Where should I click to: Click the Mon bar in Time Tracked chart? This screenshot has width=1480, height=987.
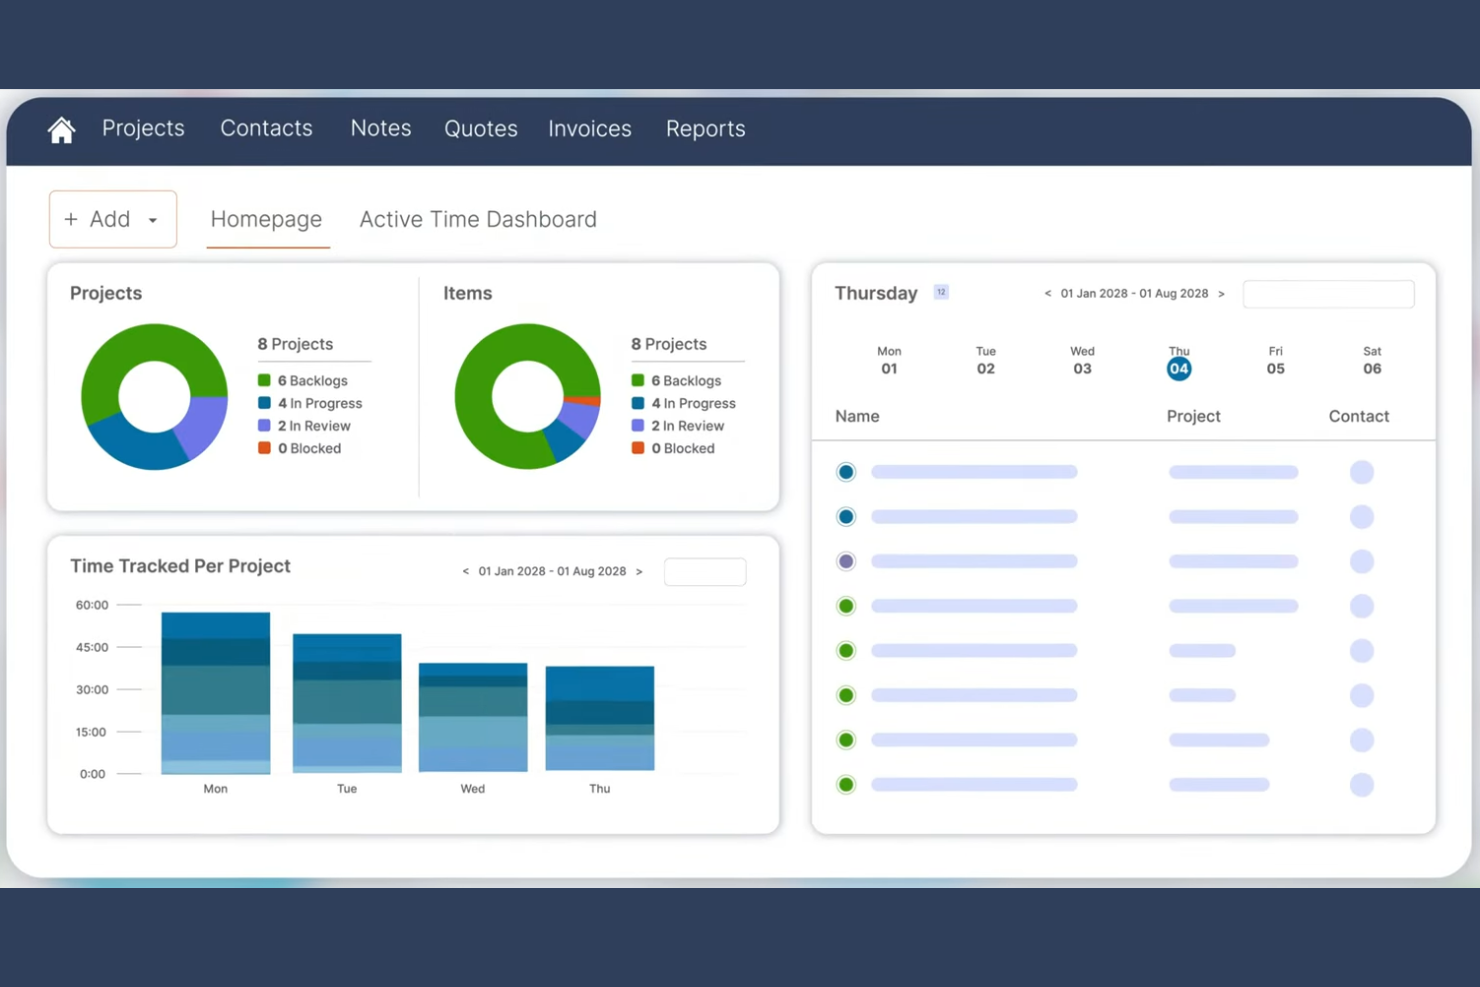(216, 693)
